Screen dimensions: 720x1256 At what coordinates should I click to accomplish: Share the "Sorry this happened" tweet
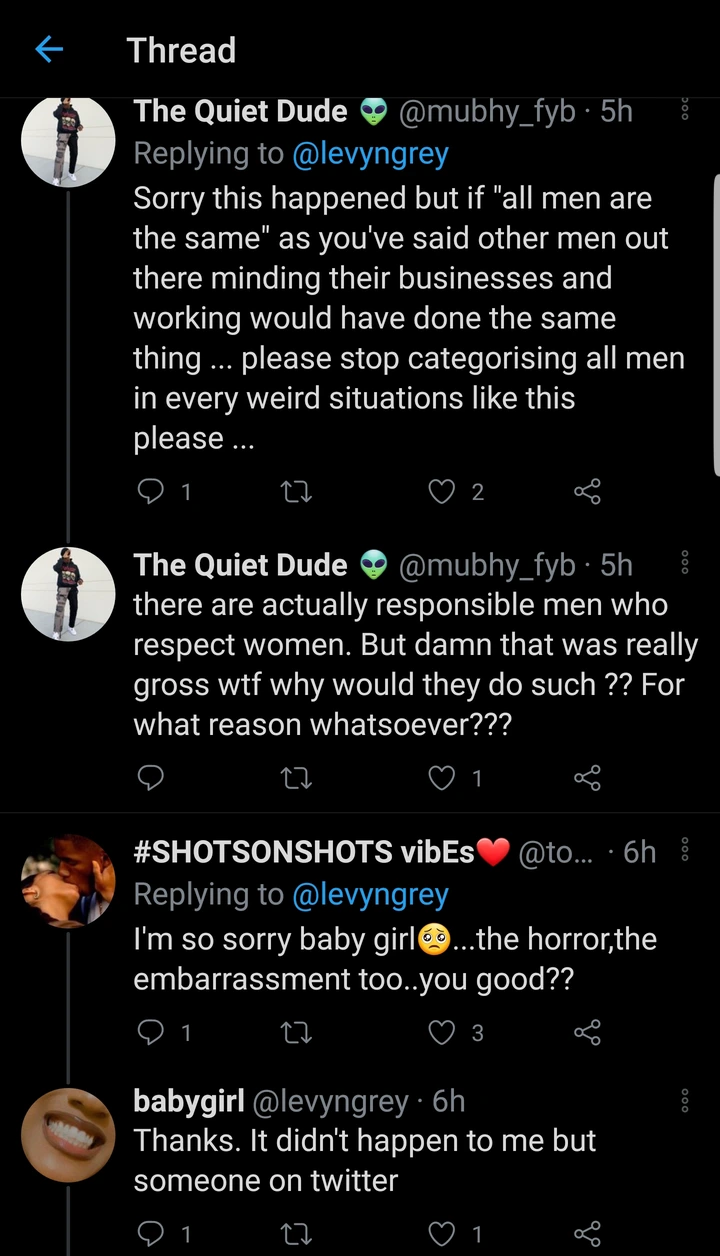[587, 491]
